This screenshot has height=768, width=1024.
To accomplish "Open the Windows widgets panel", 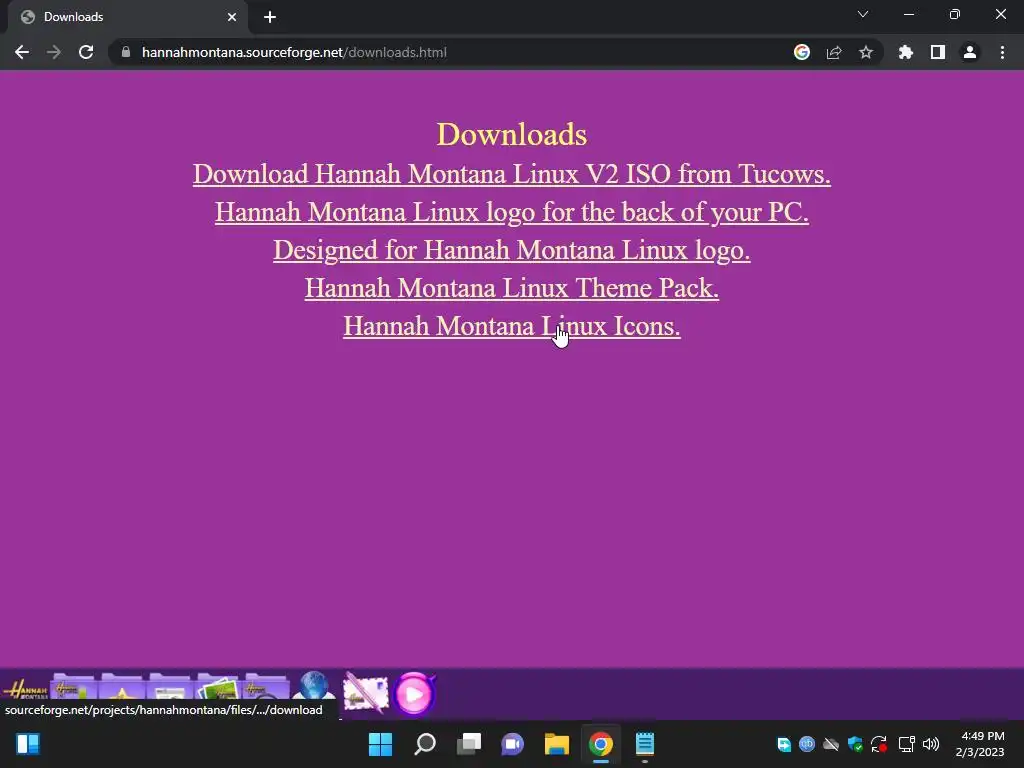I will coord(28,744).
